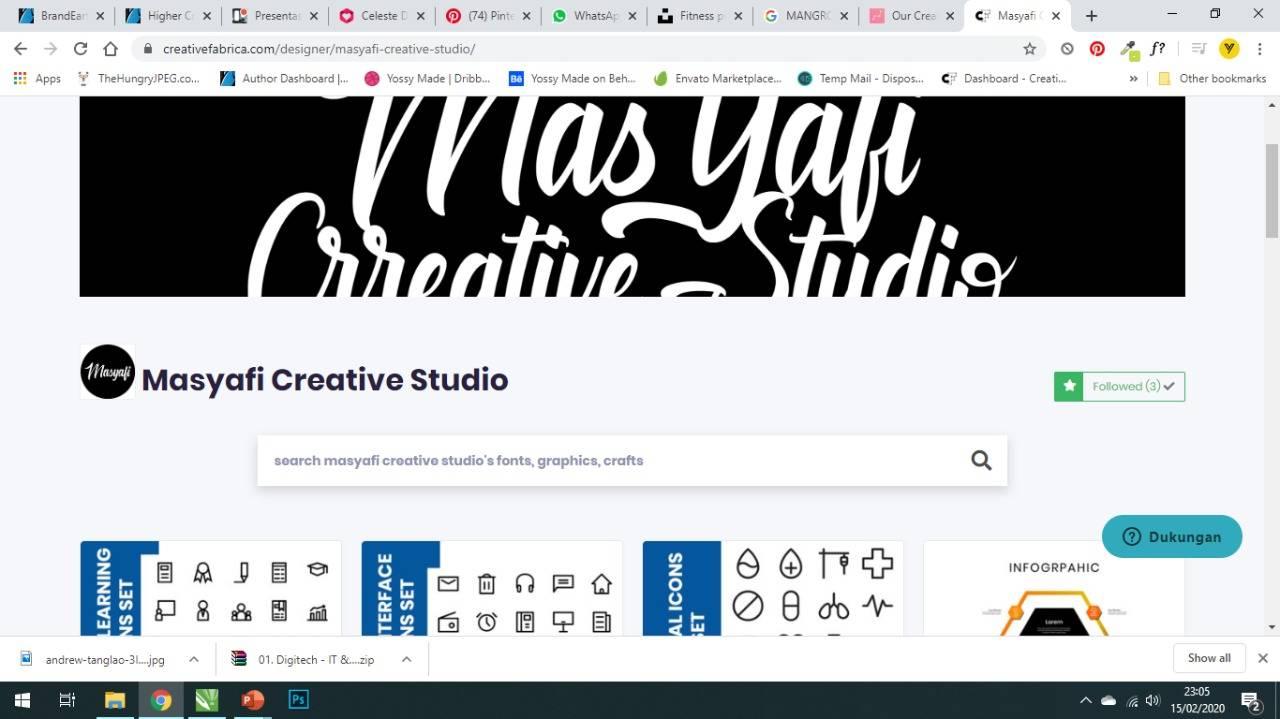Open File Explorer from taskbar
The height and width of the screenshot is (719, 1280).
tap(115, 700)
